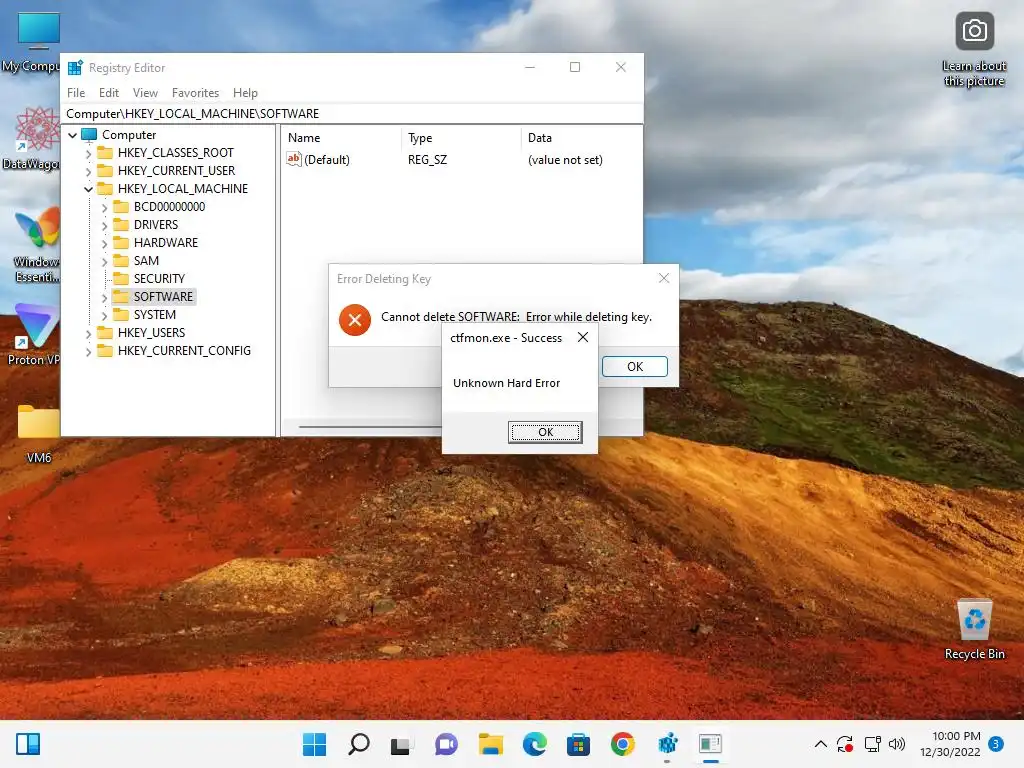Image resolution: width=1024 pixels, height=768 pixels.
Task: Open Chat in taskbar
Action: (x=446, y=744)
